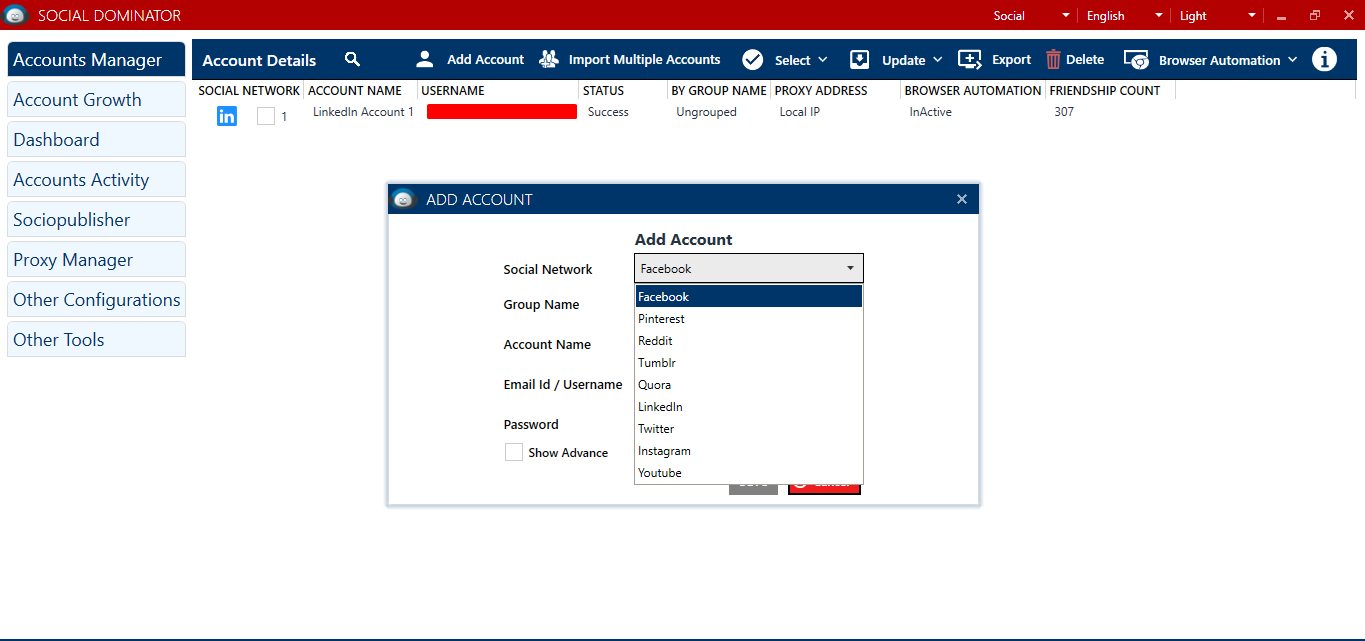Click the Account Details heading
The width and height of the screenshot is (1365, 641).
point(259,60)
